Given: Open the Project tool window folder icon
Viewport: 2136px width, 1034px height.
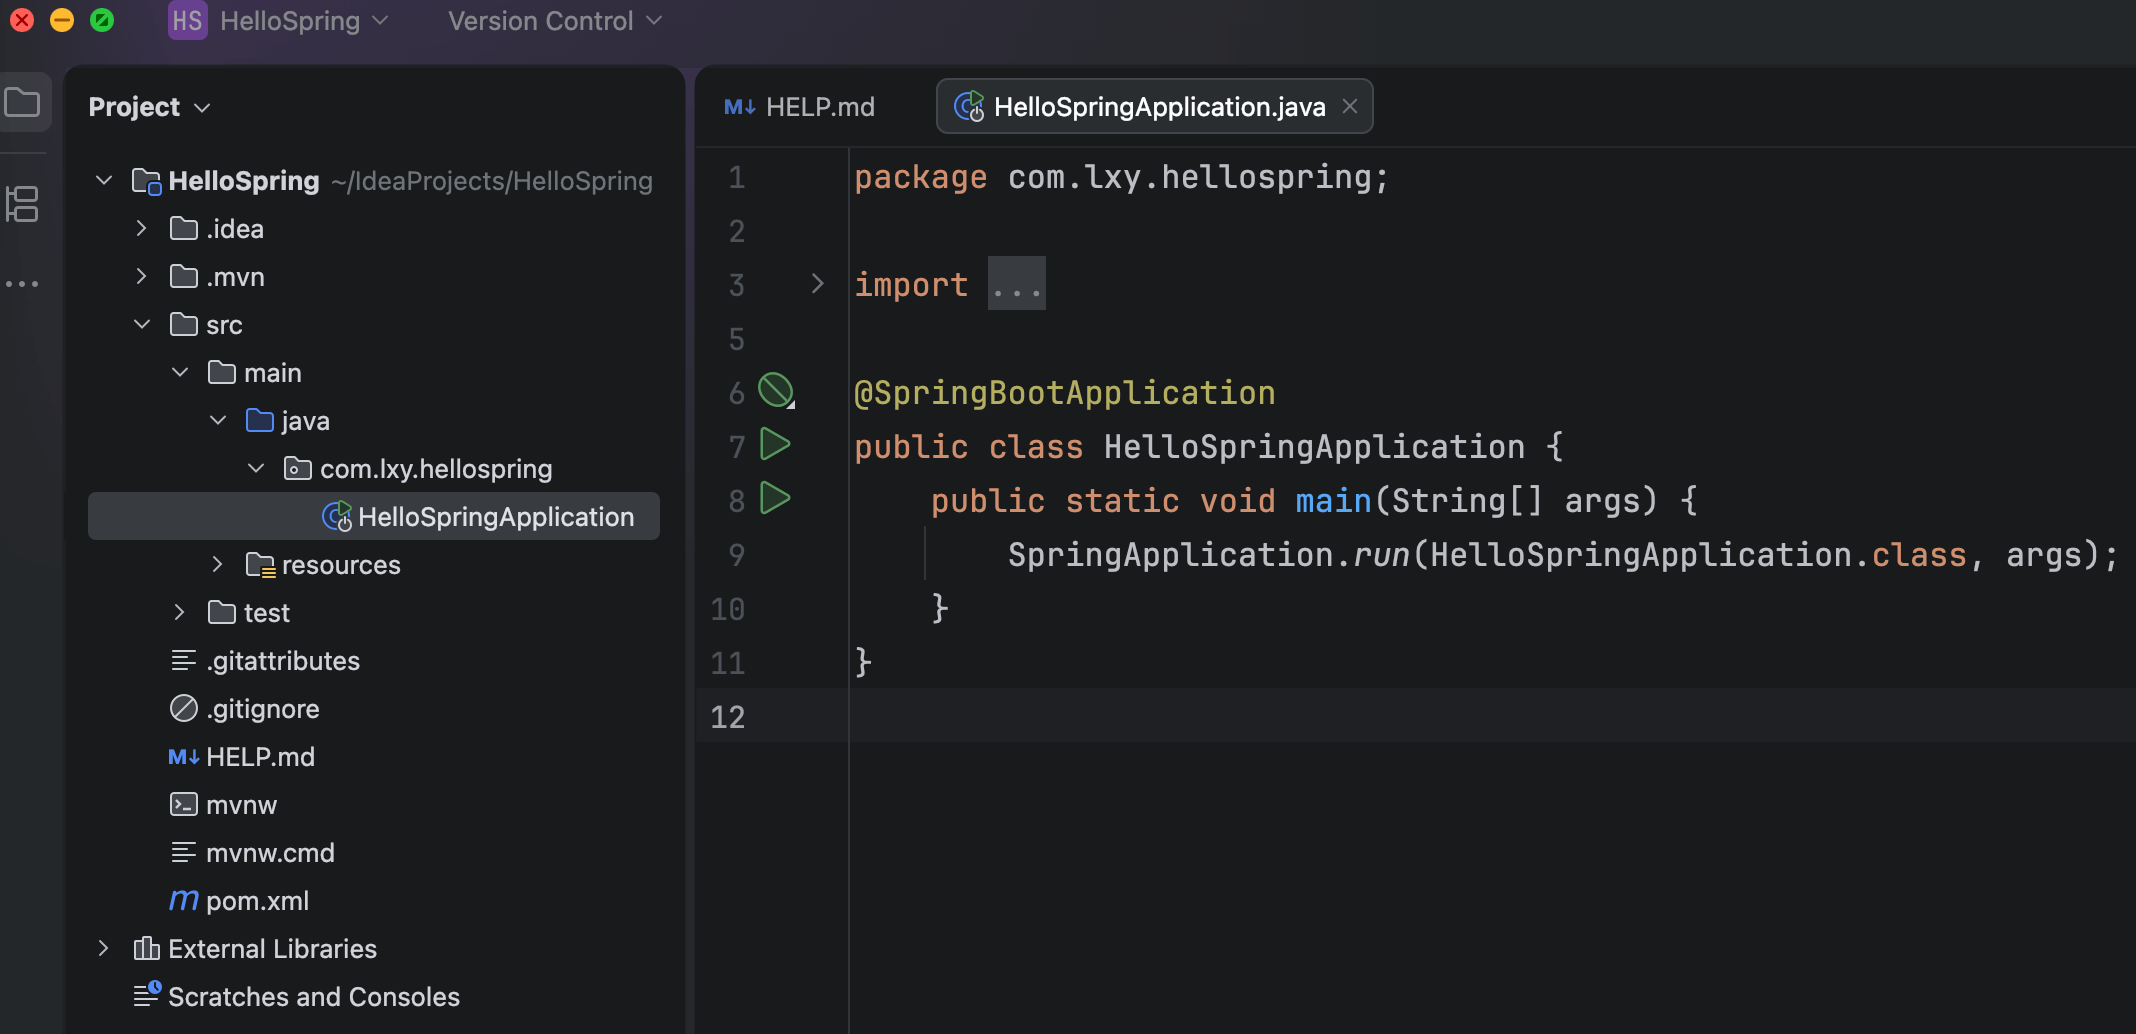Looking at the screenshot, I should coord(23,102).
